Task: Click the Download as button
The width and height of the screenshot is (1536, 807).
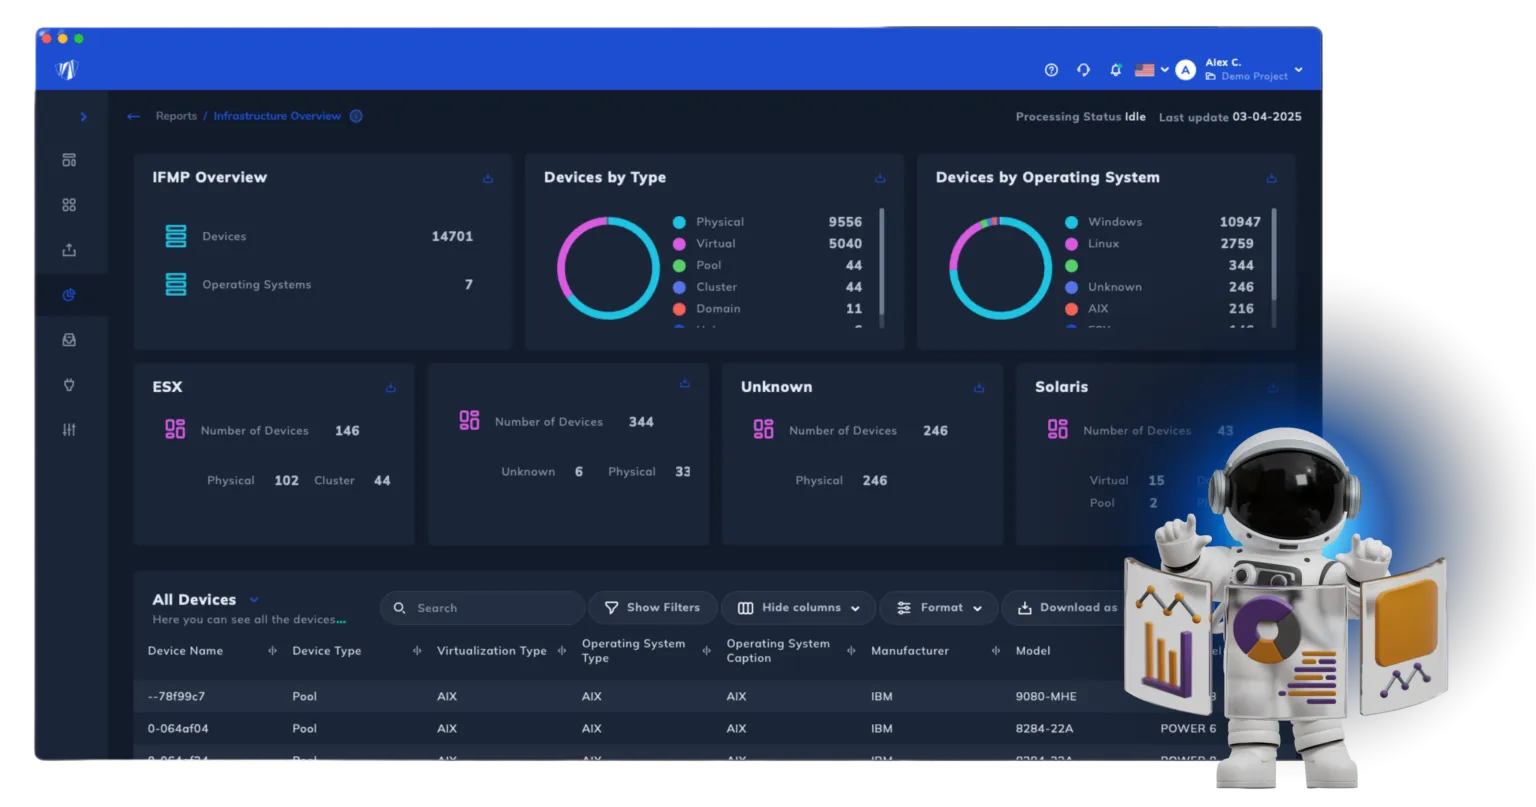Action: (x=1067, y=608)
